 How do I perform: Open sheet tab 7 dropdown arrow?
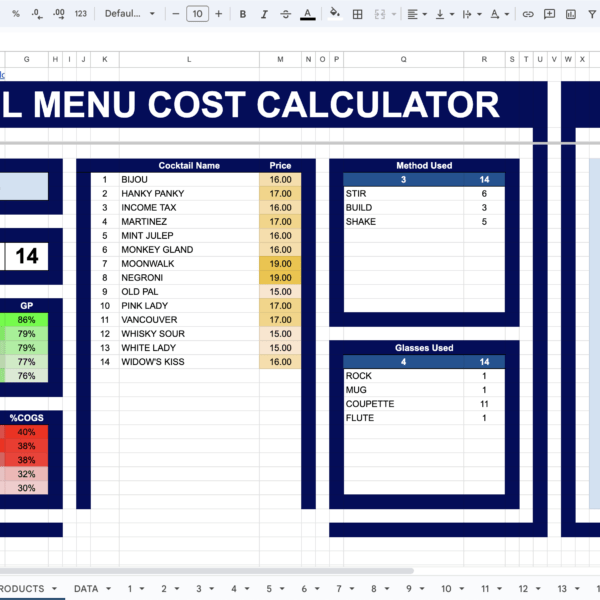point(352,589)
